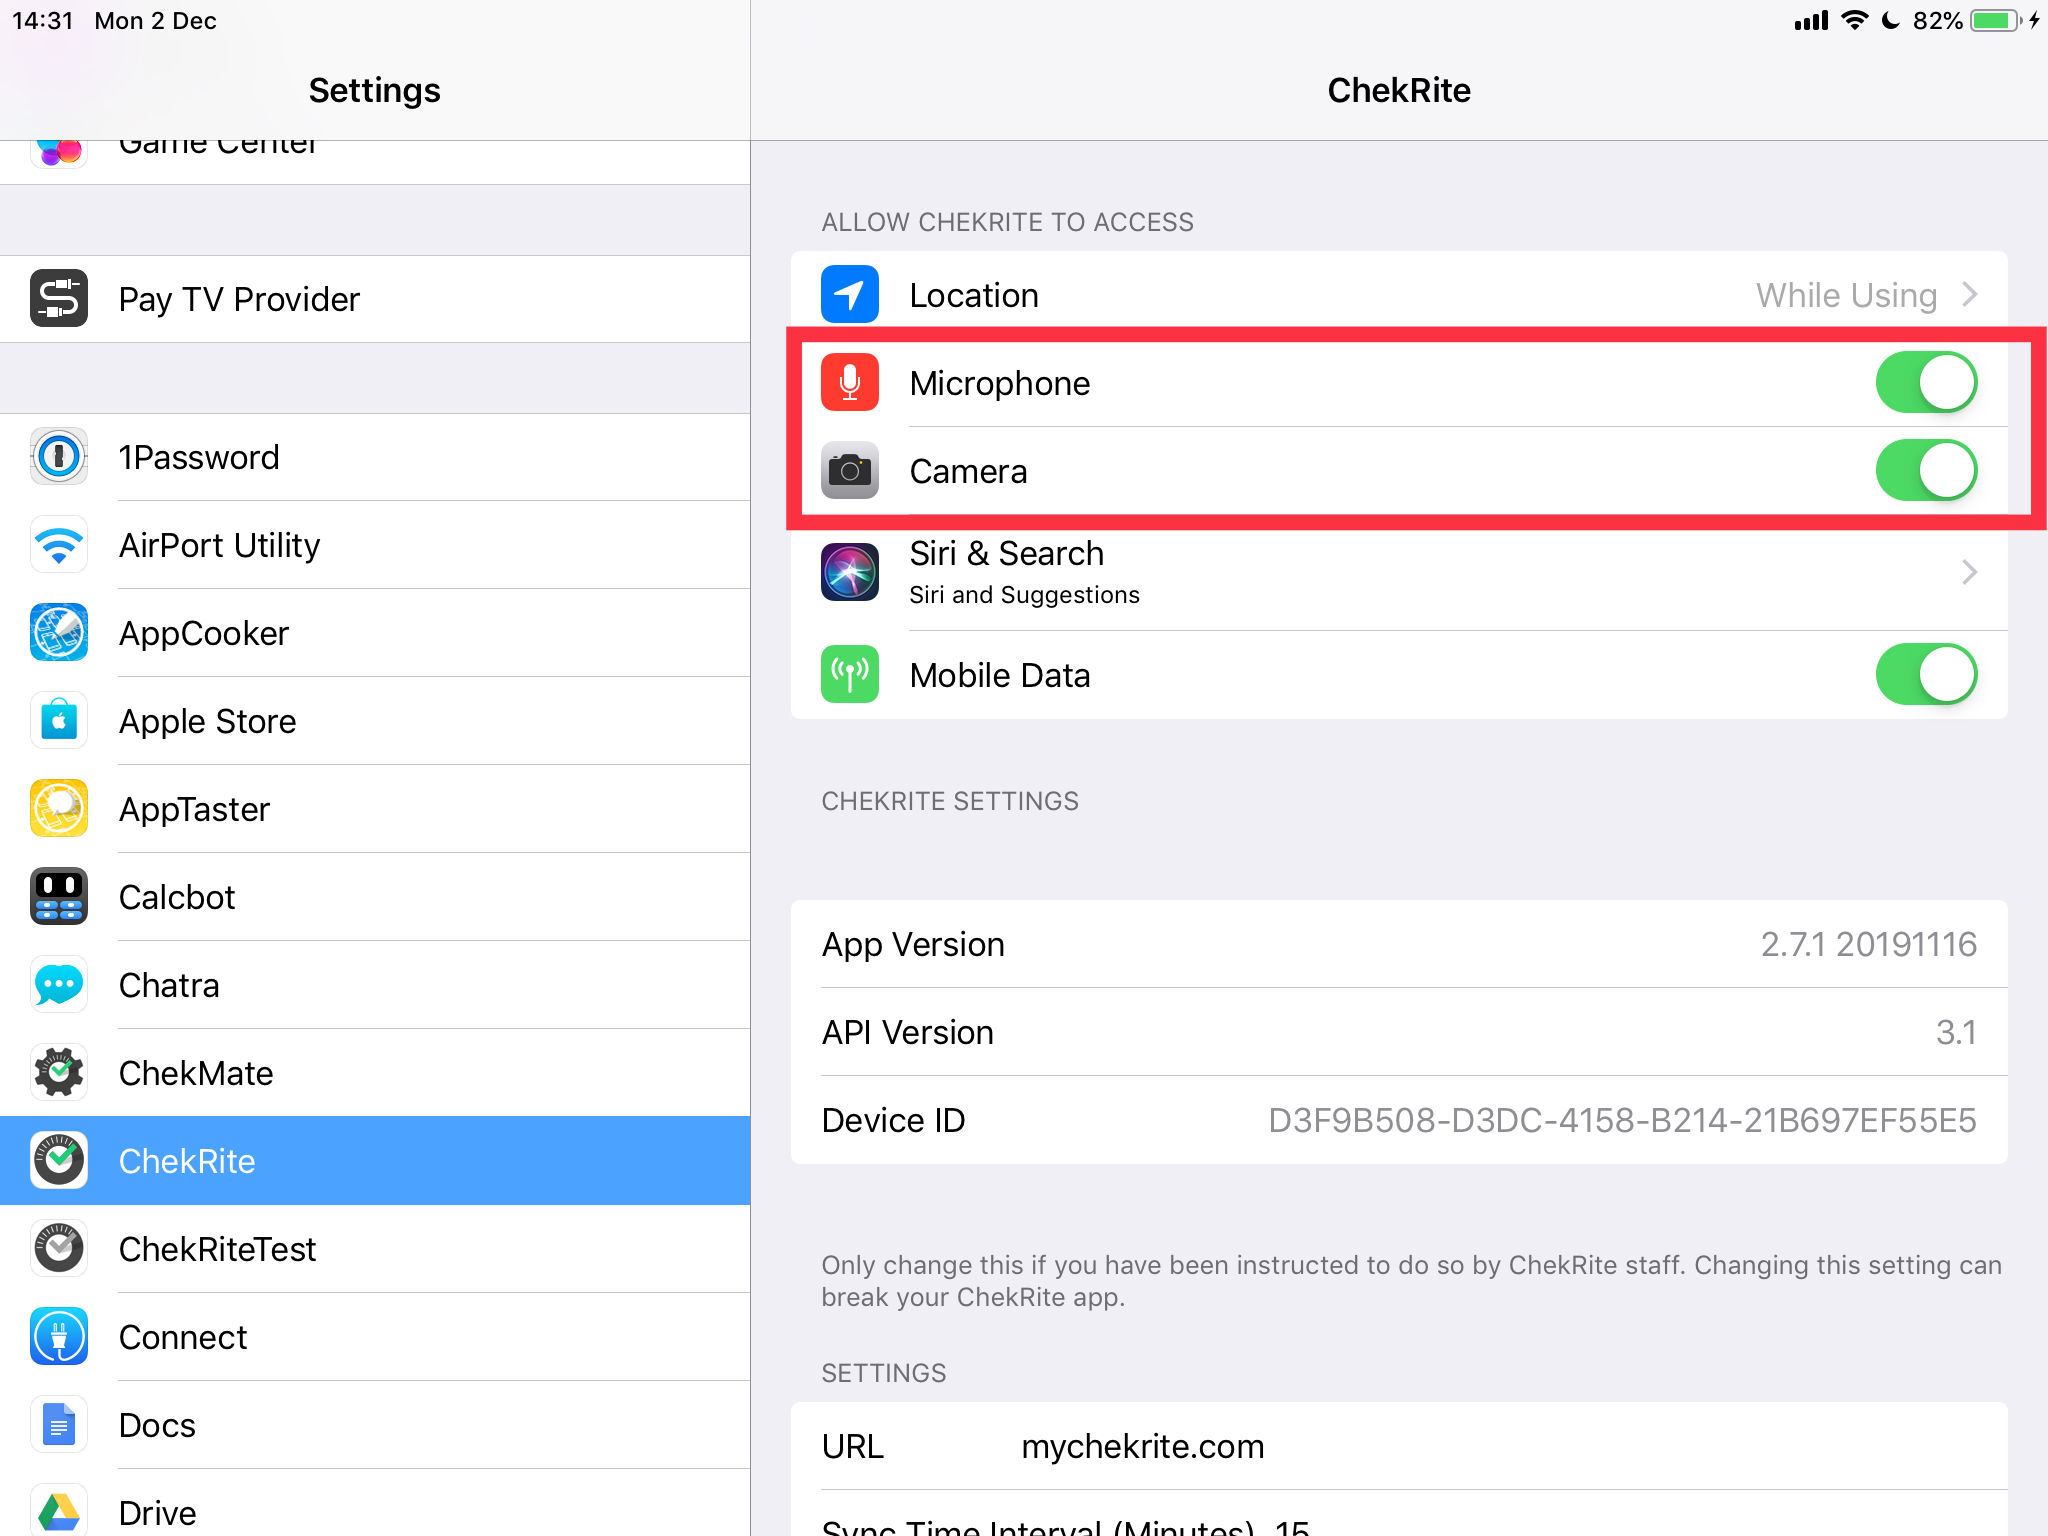2048x1536 pixels.
Task: Tap the grey Camera icon
Action: click(850, 470)
